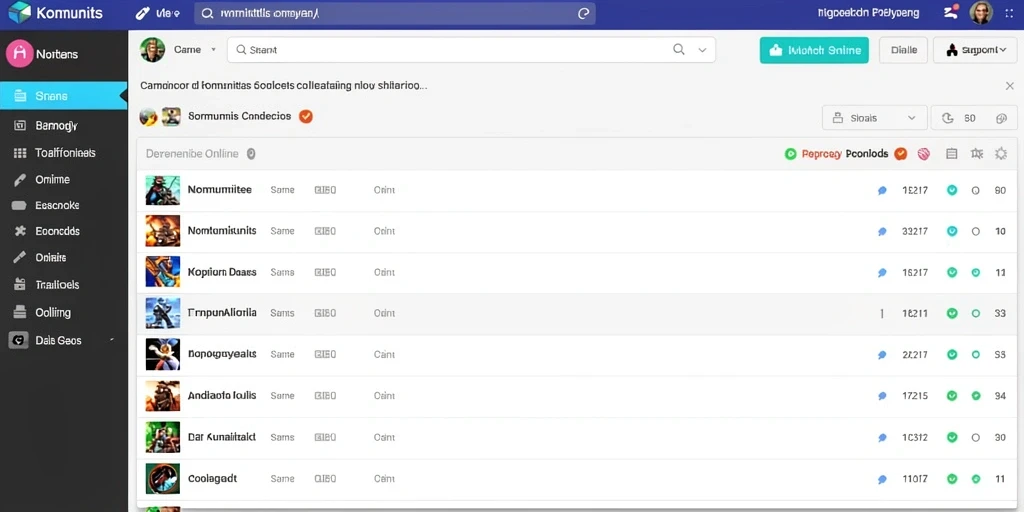Click the refresh icon in top search bar
Viewport: 1024px width, 512px height.
(x=583, y=13)
